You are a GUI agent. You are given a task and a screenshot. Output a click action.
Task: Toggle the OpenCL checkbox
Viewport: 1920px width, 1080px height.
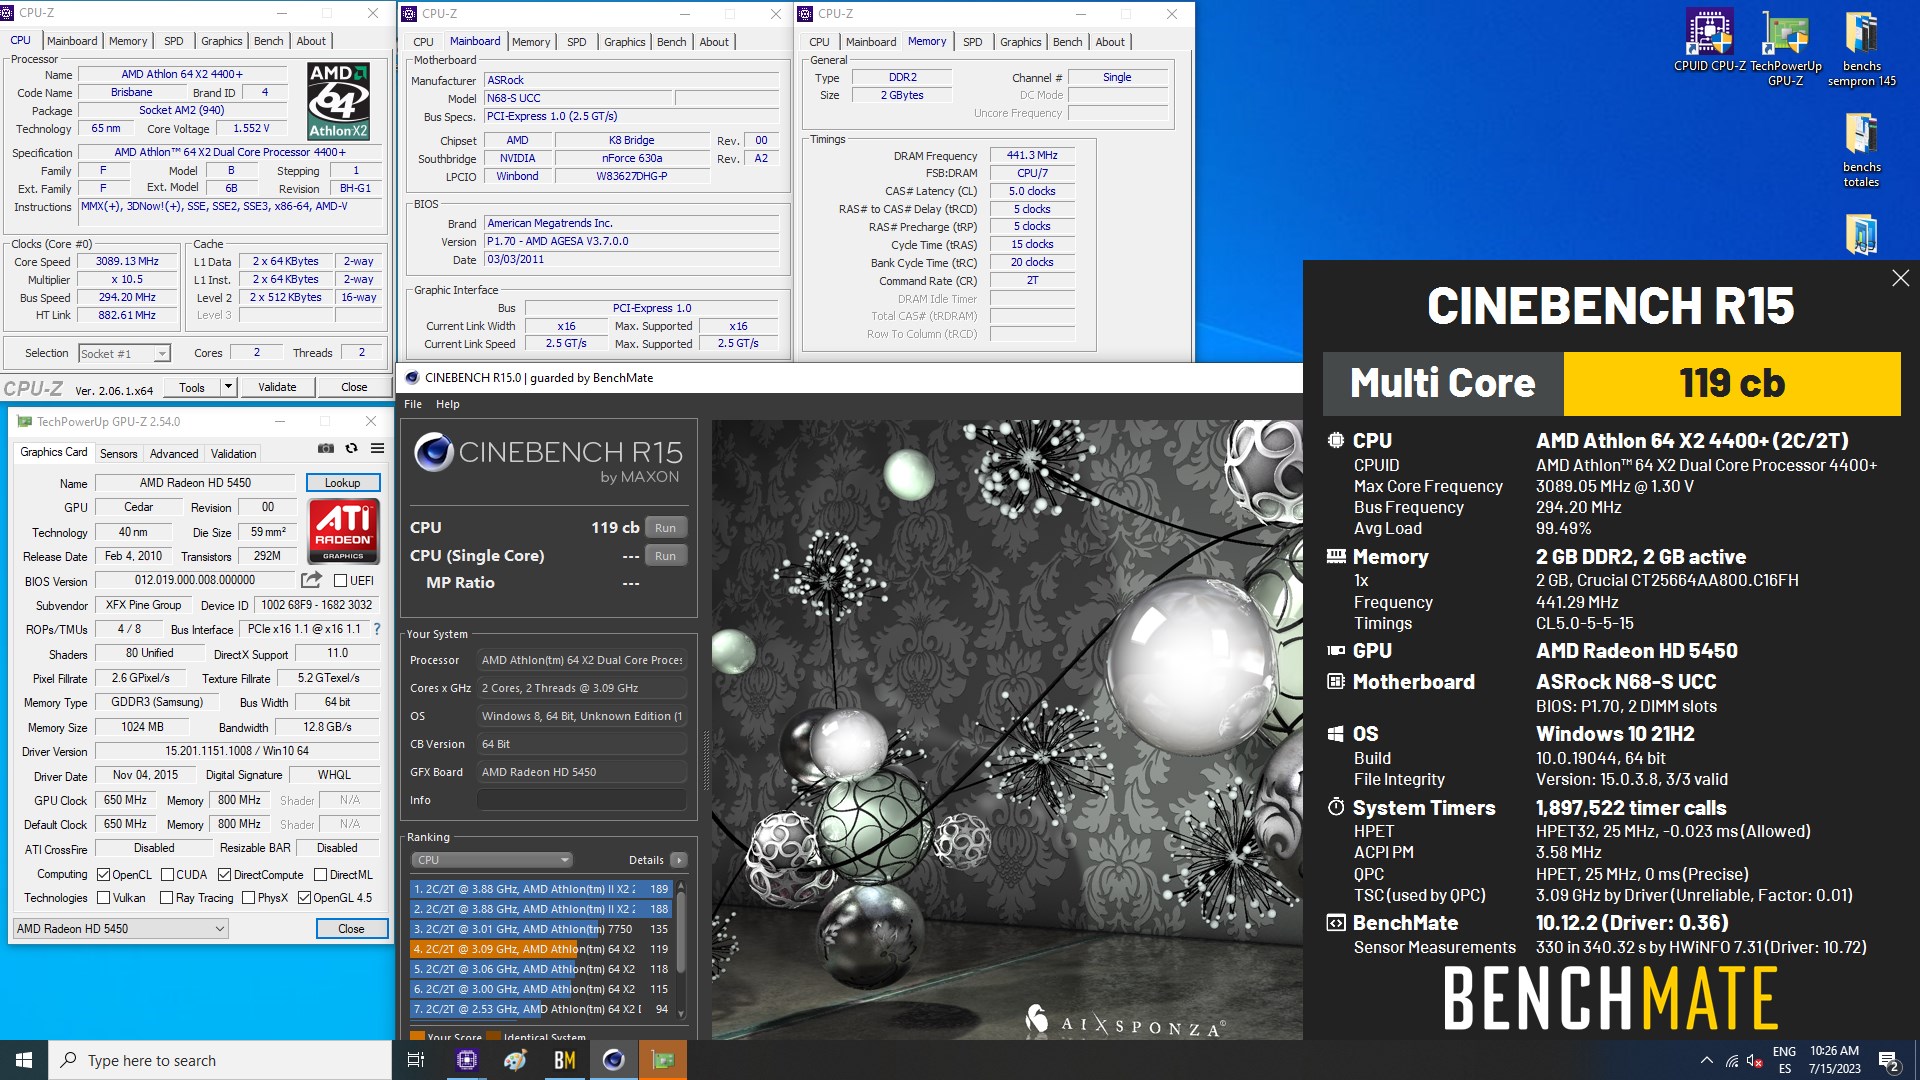[x=103, y=875]
